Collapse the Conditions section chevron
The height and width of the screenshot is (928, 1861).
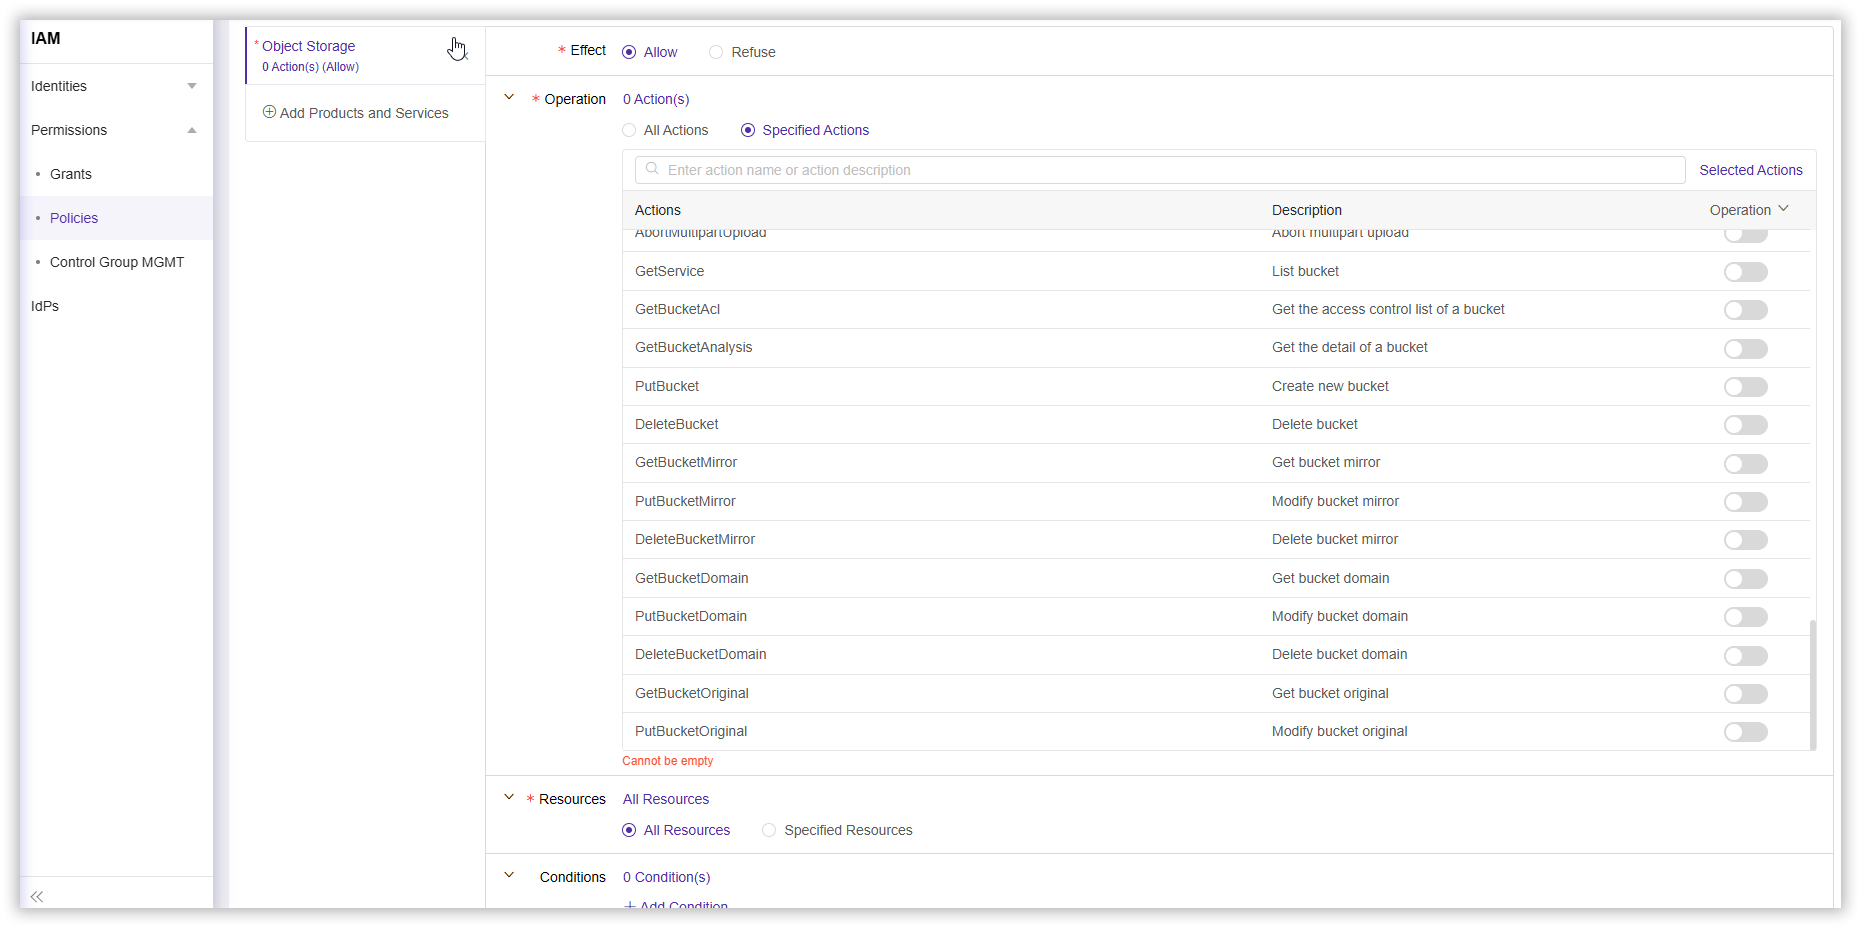pos(509,876)
